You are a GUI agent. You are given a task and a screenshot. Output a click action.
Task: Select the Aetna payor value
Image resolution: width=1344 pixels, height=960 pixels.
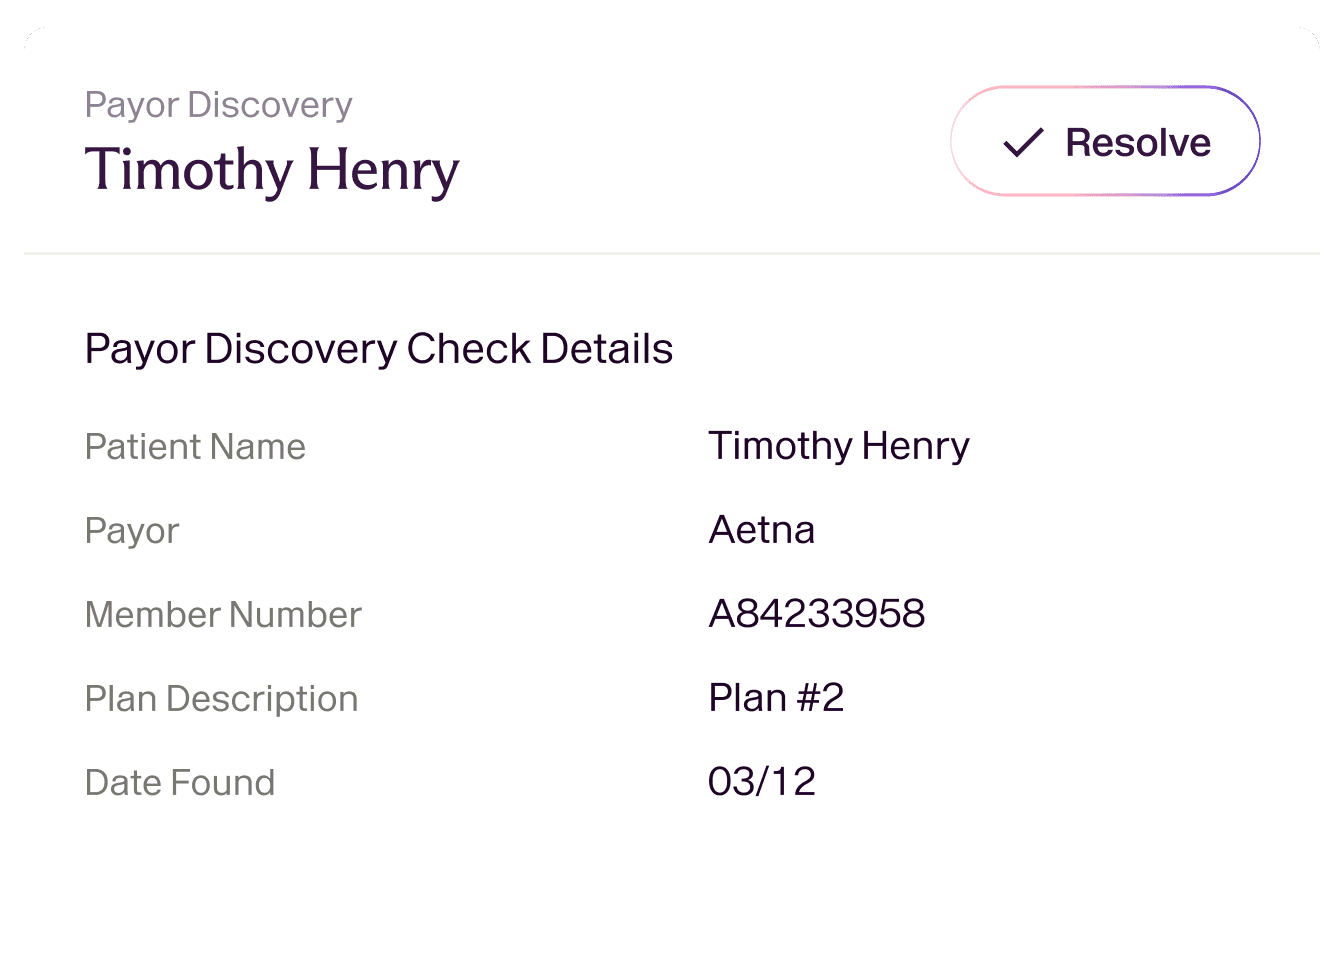761,530
